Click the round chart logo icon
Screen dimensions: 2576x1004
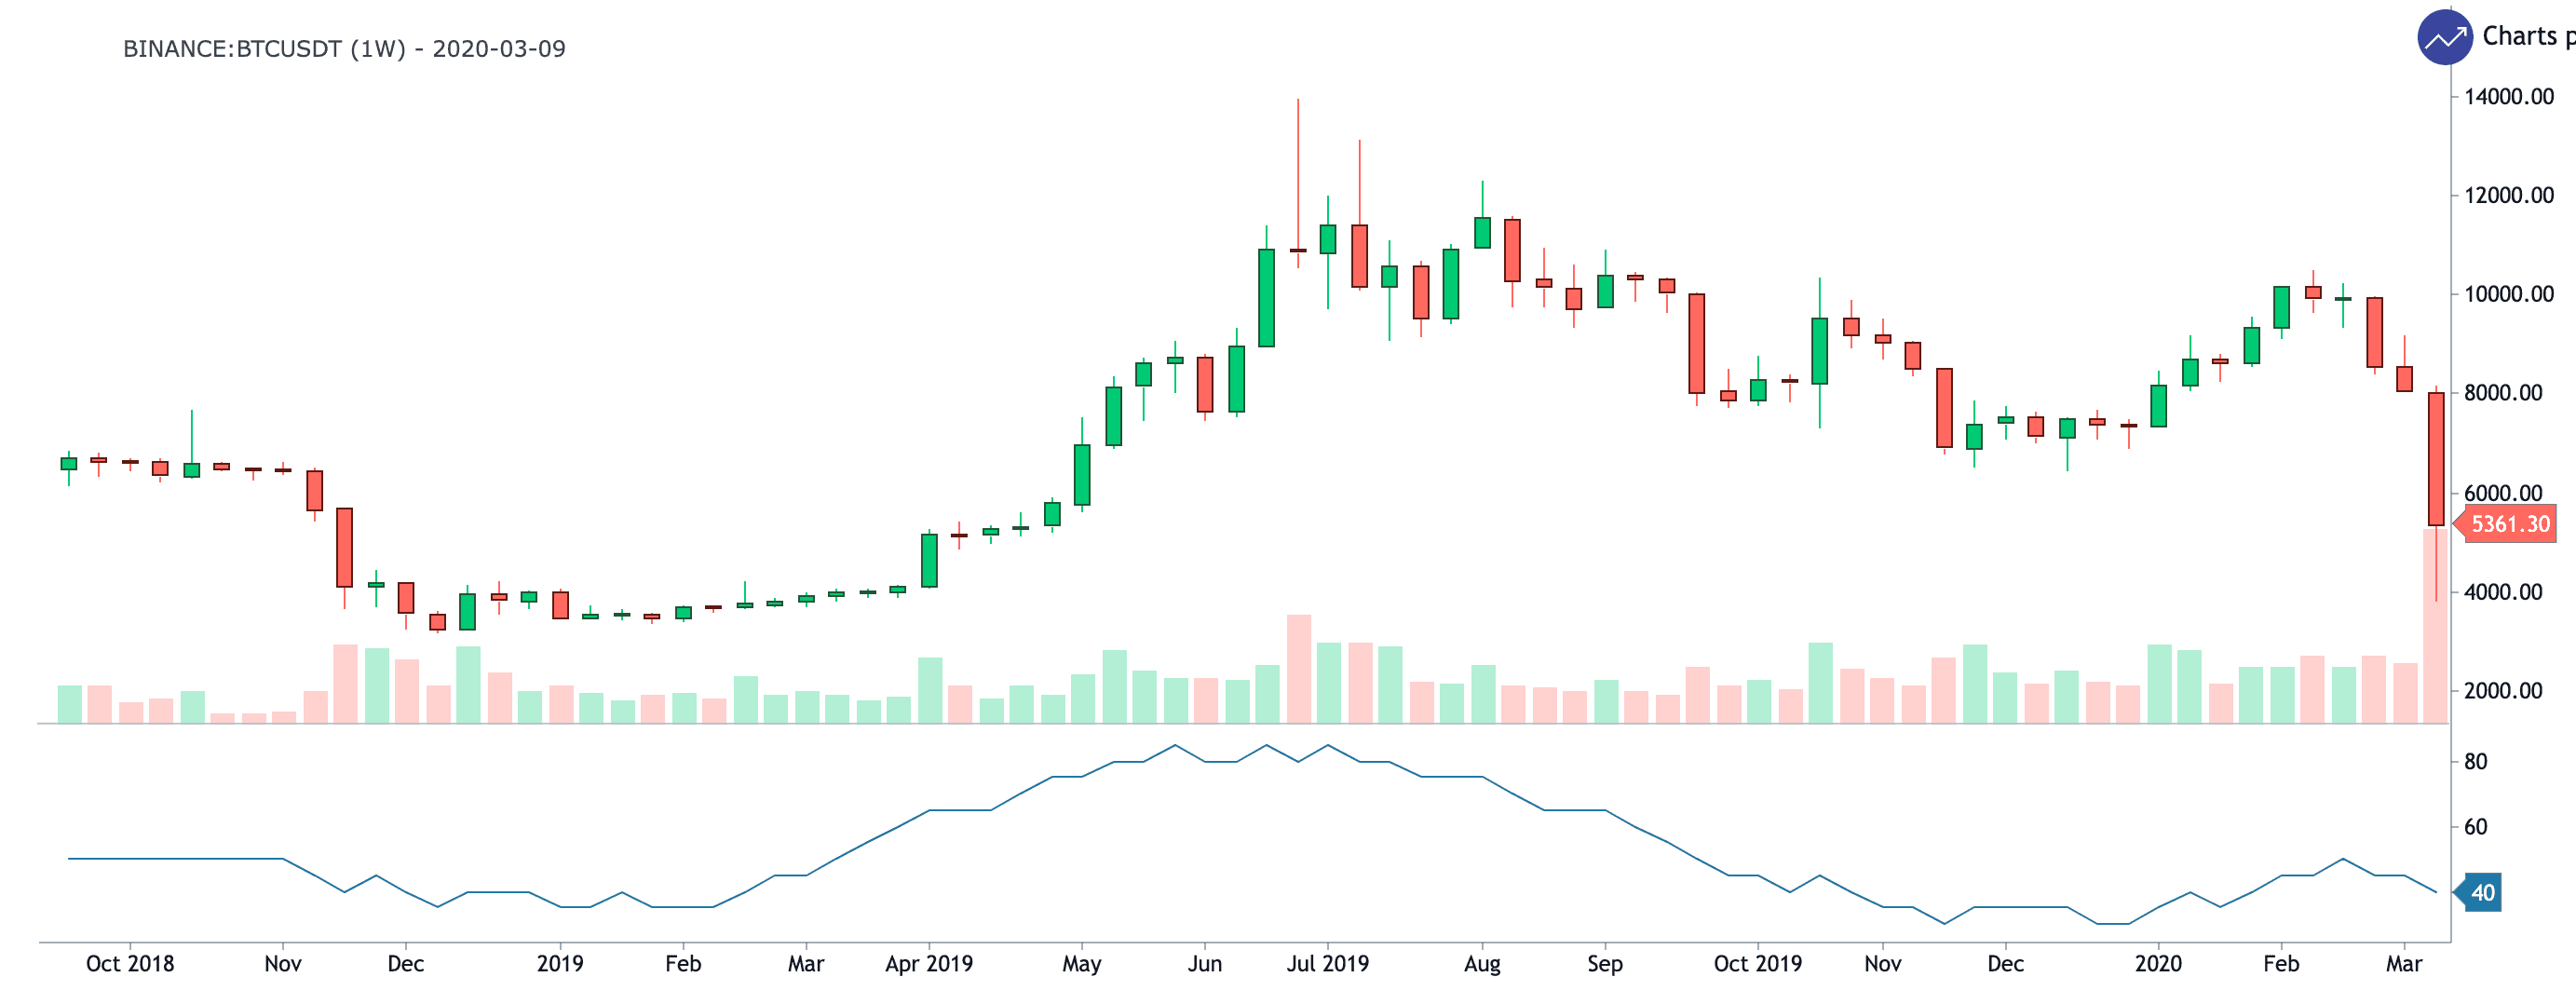[2445, 38]
